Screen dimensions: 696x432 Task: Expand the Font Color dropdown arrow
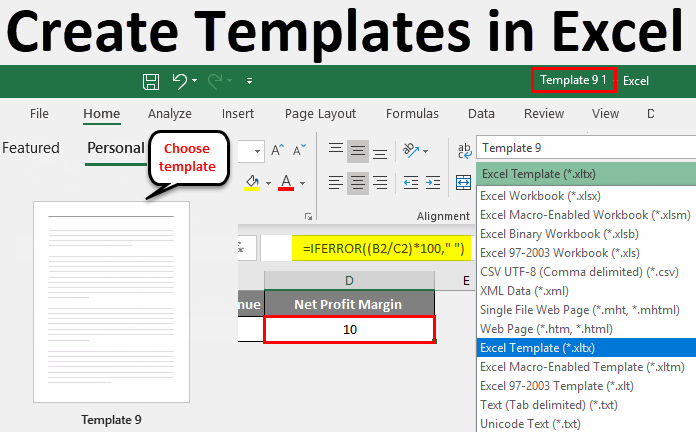point(302,183)
